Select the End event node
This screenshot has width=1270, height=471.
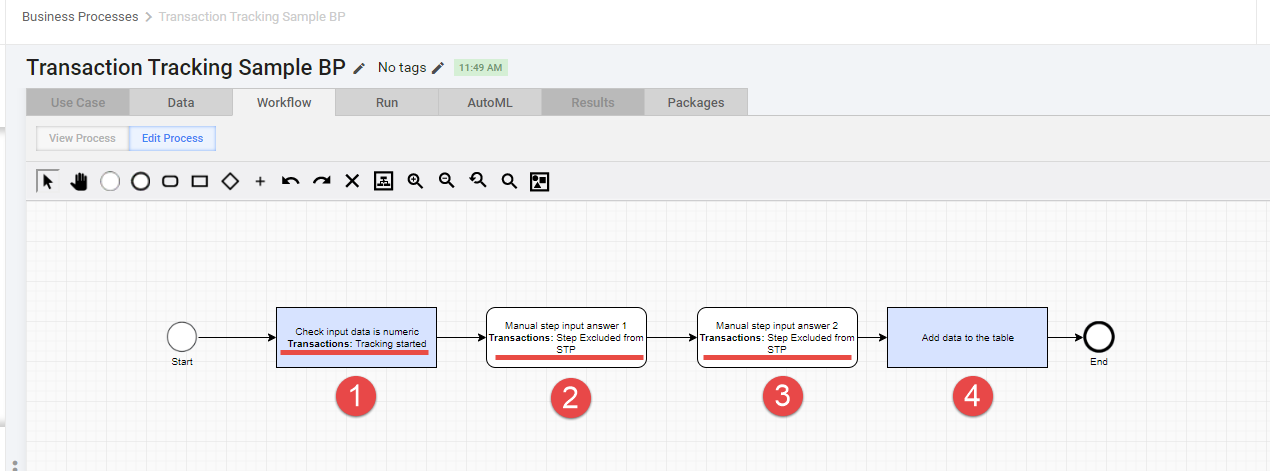point(1098,337)
